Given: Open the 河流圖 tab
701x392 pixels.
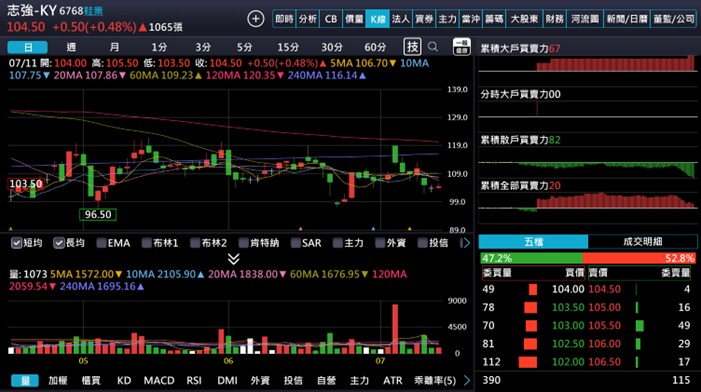Looking at the screenshot, I should [585, 19].
